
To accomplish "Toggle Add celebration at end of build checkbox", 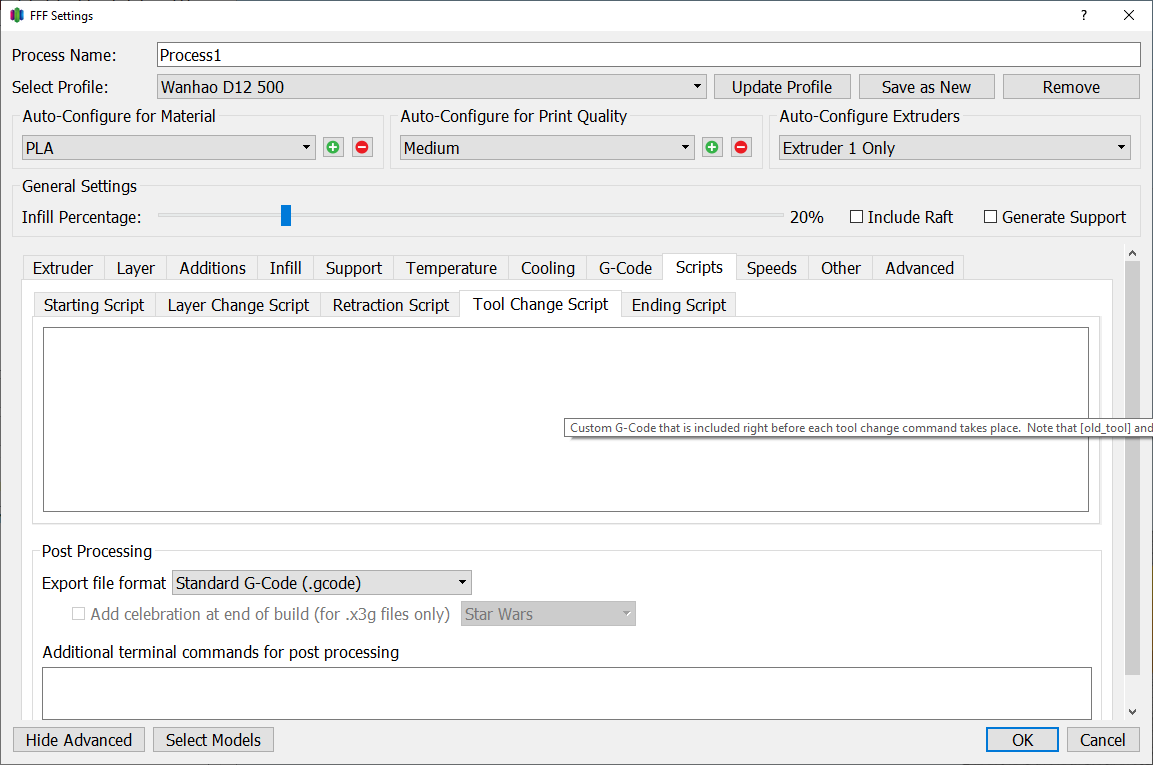I will click(x=78, y=613).
